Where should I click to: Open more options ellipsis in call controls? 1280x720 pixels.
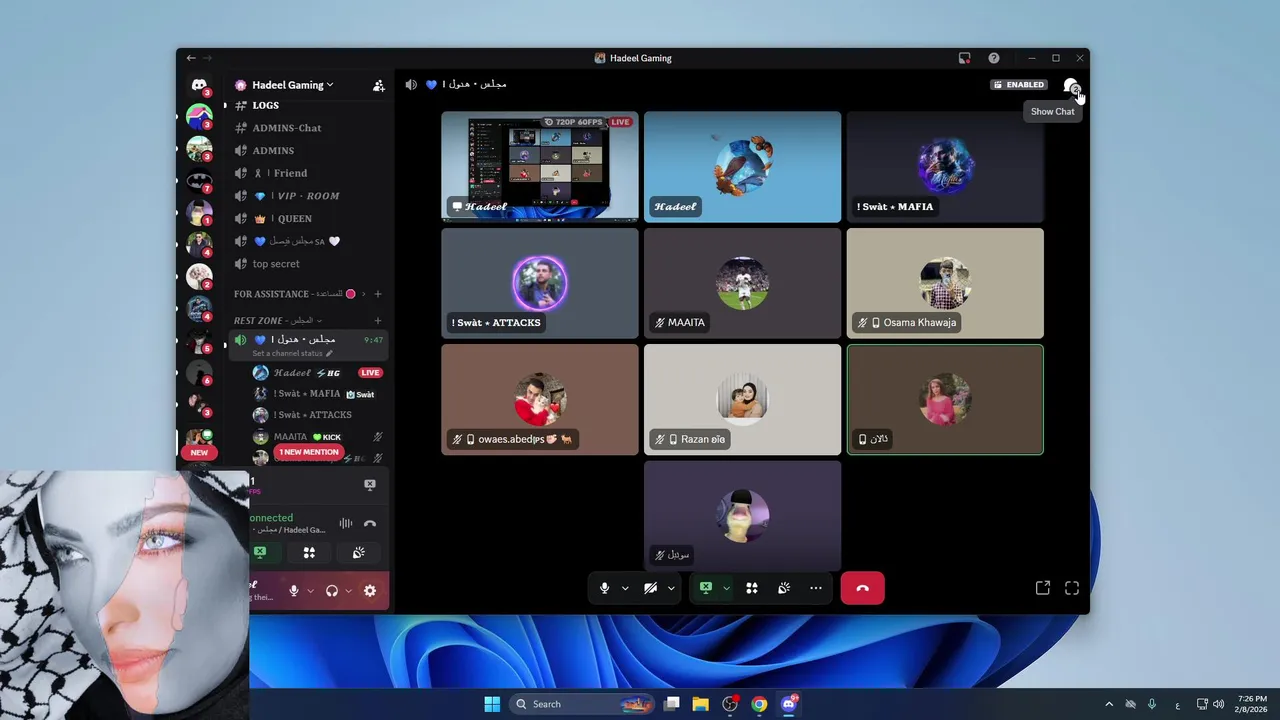click(816, 588)
